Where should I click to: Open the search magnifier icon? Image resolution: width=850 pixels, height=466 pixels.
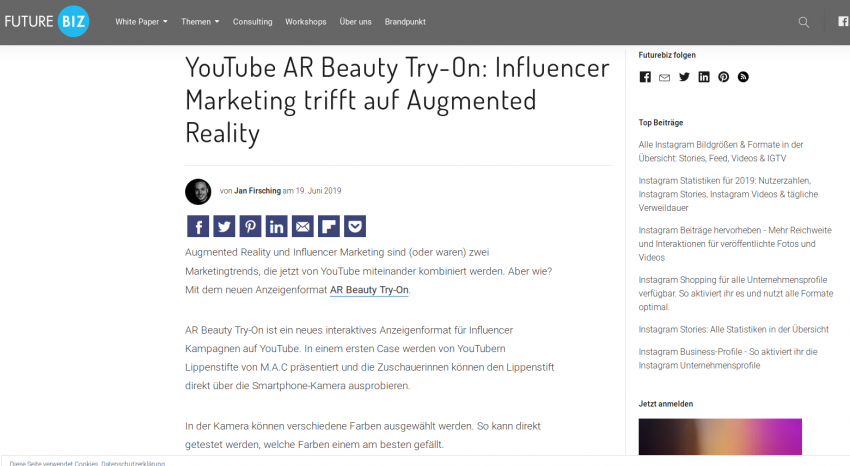(803, 22)
